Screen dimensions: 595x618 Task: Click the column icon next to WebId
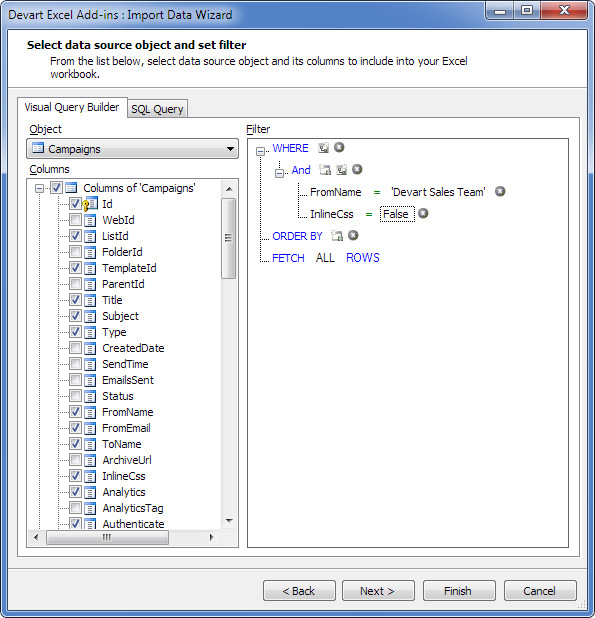[90, 220]
